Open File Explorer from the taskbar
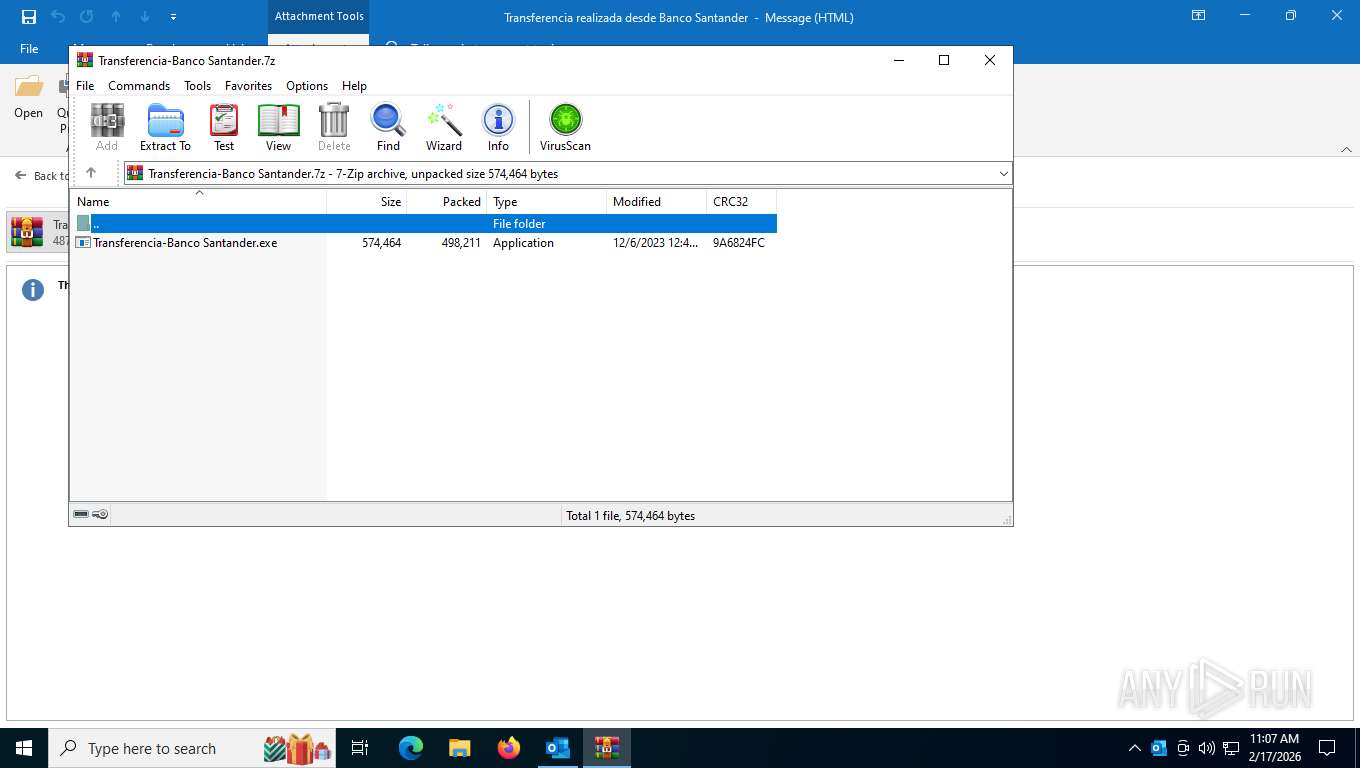Screen dimensions: 1360x768 460,748
